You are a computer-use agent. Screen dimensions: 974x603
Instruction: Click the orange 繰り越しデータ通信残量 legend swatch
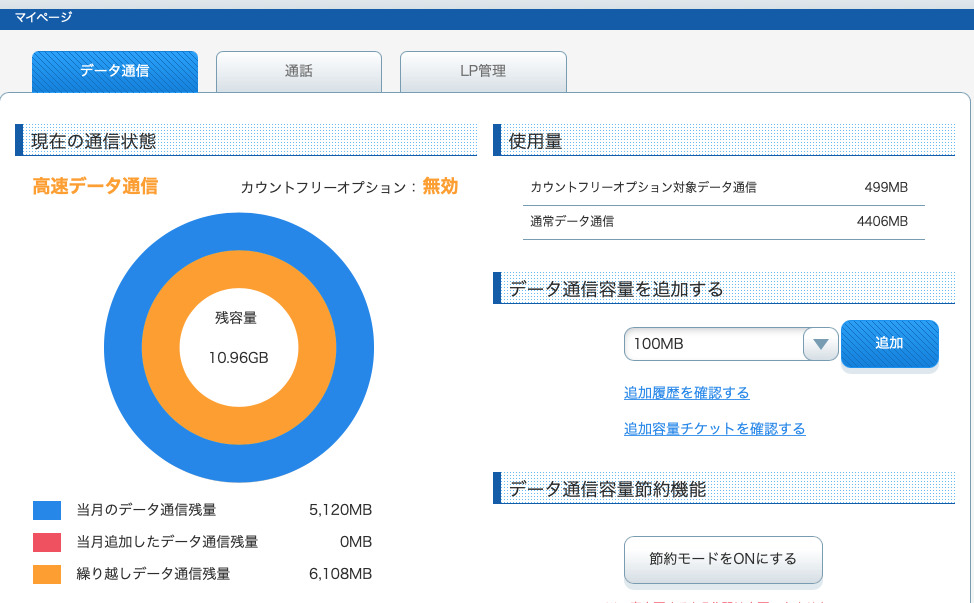click(x=47, y=574)
